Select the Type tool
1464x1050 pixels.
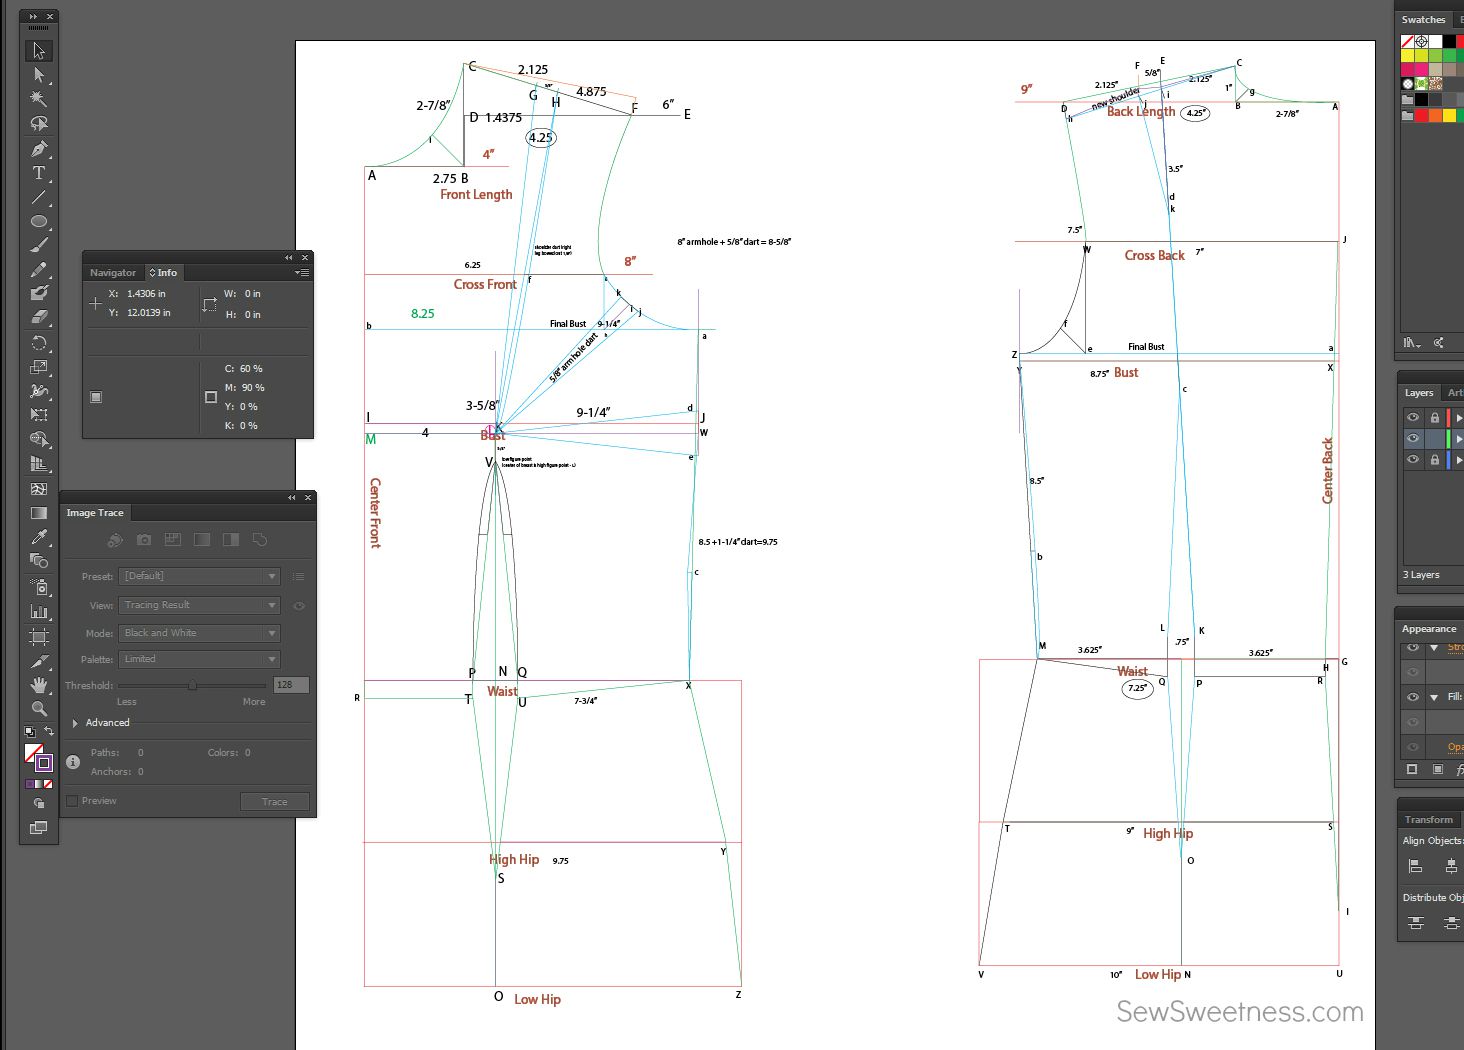click(39, 173)
